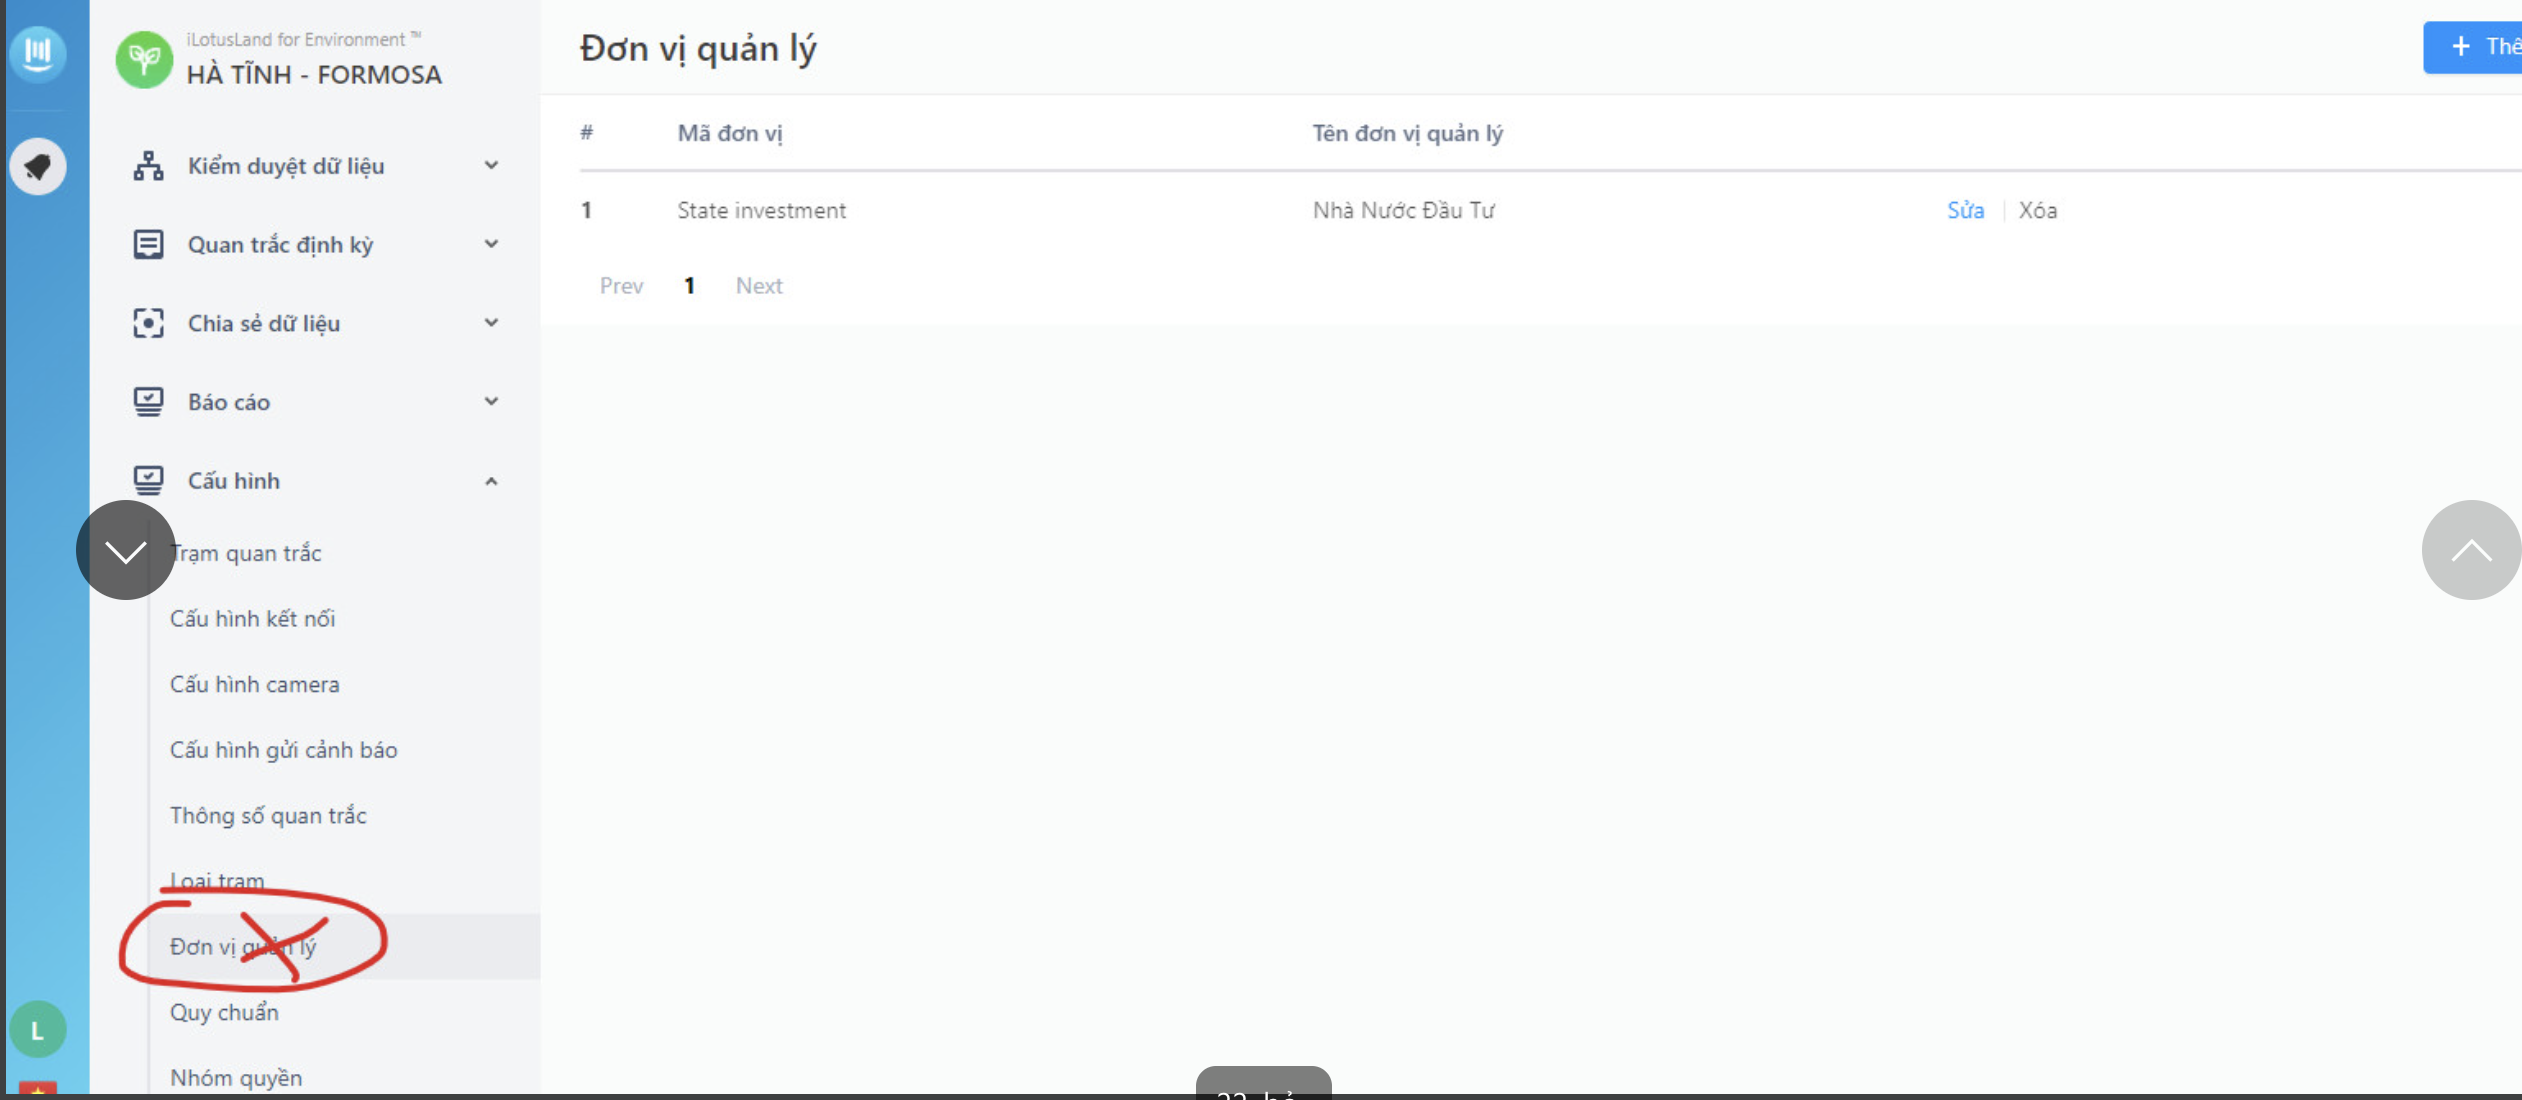Open the user avatar L icon

38,1029
